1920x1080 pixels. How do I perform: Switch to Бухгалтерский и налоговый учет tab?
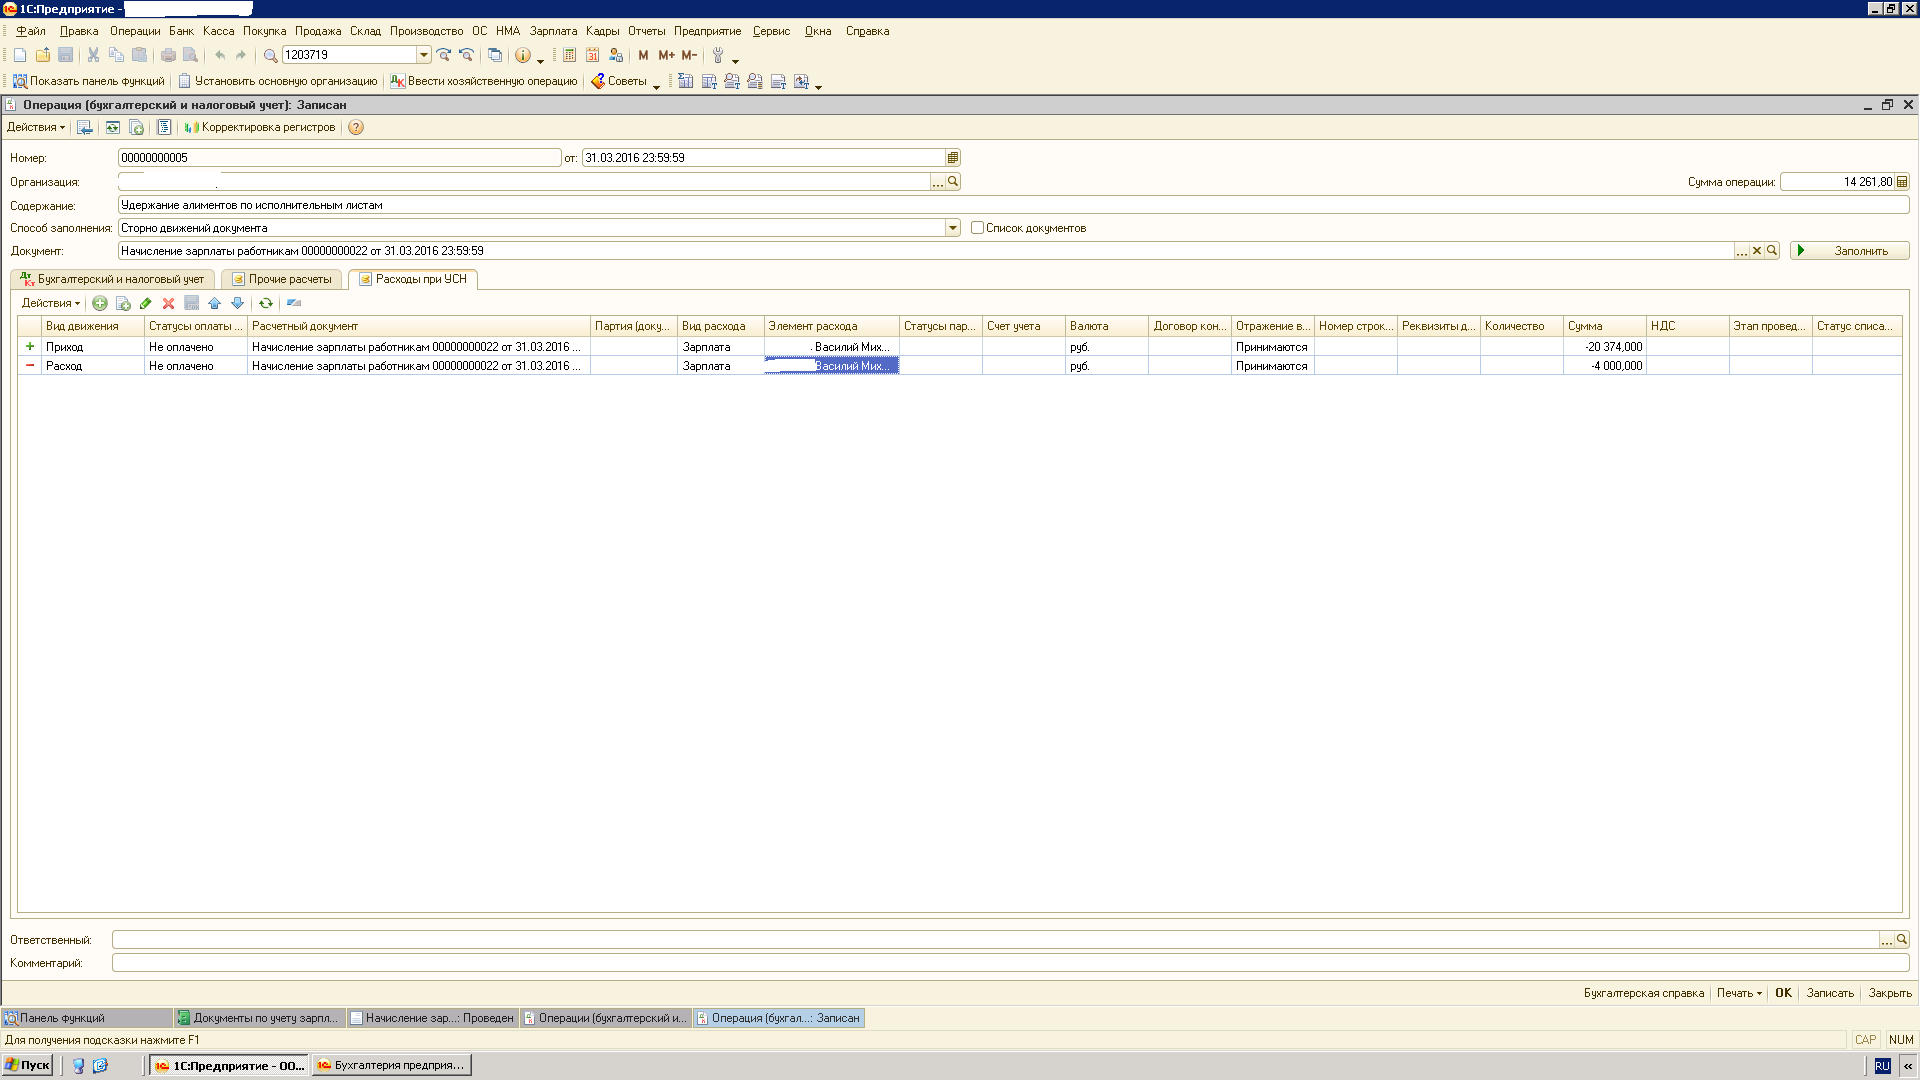coord(113,279)
